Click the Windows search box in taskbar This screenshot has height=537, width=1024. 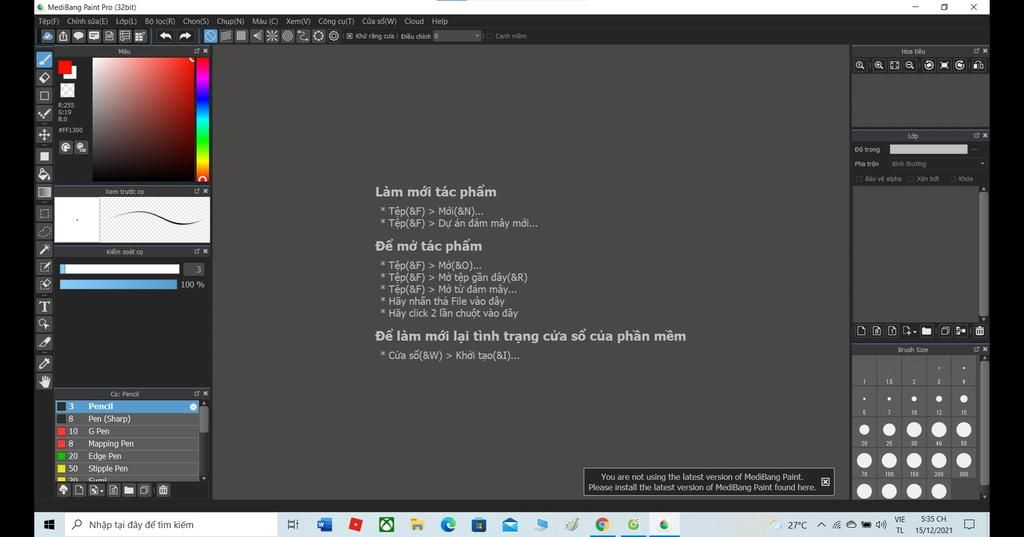tap(172, 525)
